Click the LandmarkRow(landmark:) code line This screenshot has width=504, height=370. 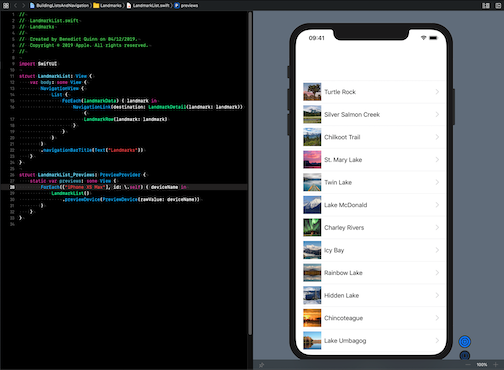click(125, 119)
